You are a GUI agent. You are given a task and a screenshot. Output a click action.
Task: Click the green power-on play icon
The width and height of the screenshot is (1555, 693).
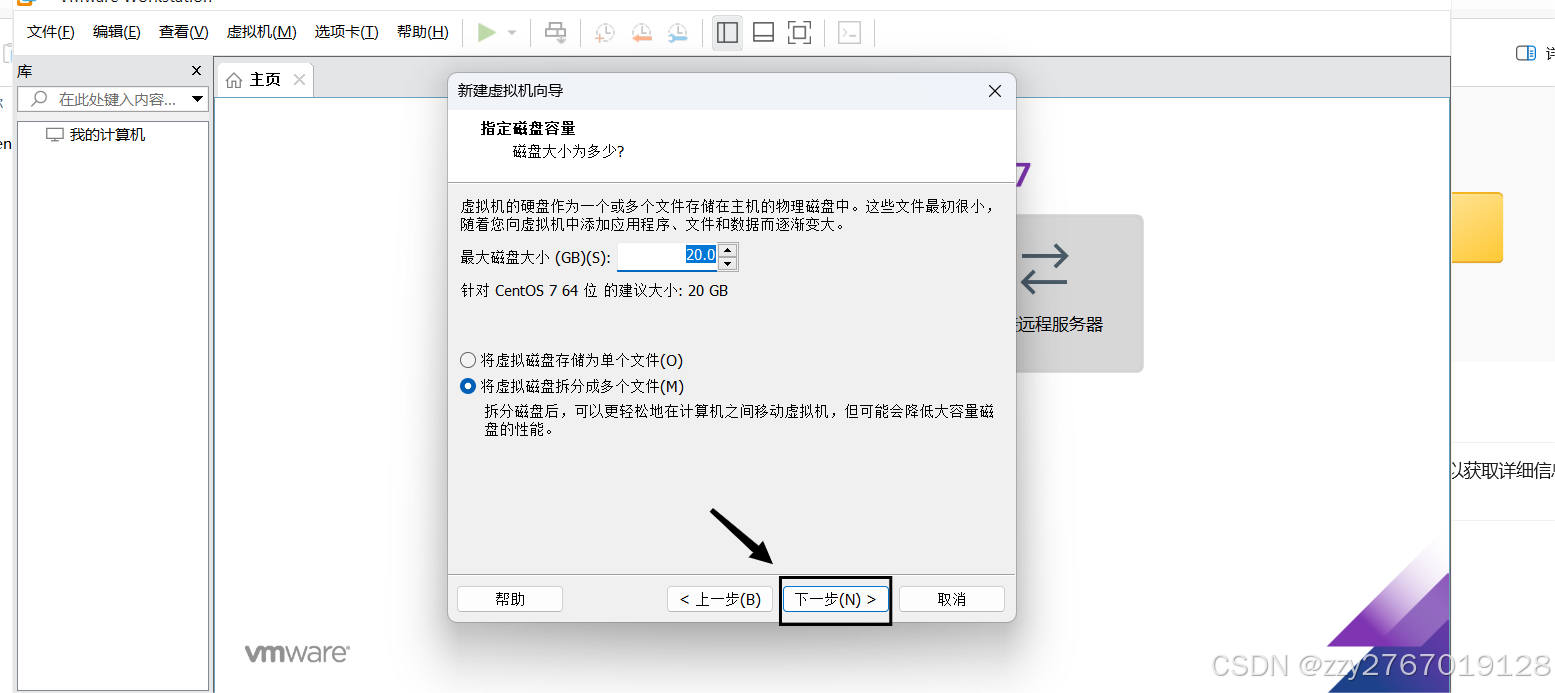[487, 33]
